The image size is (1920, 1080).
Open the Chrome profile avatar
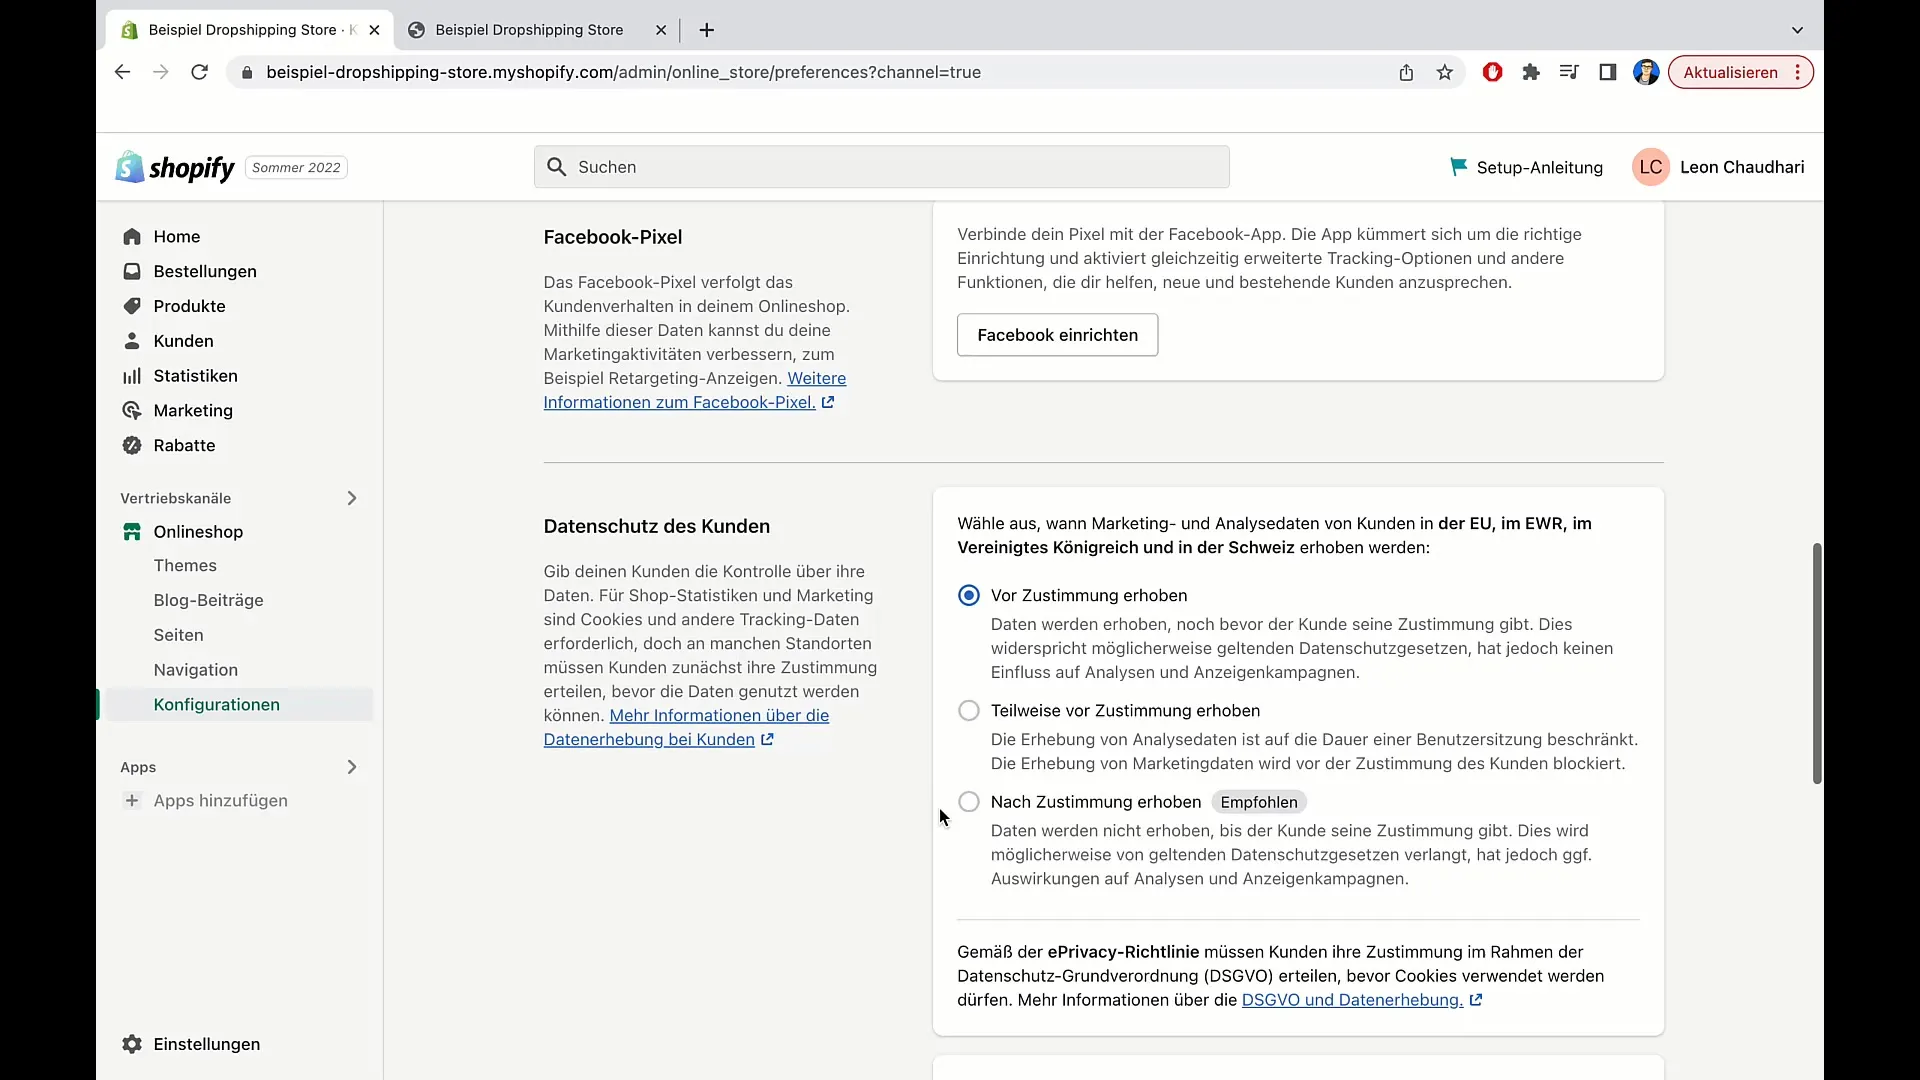pyautogui.click(x=1646, y=72)
